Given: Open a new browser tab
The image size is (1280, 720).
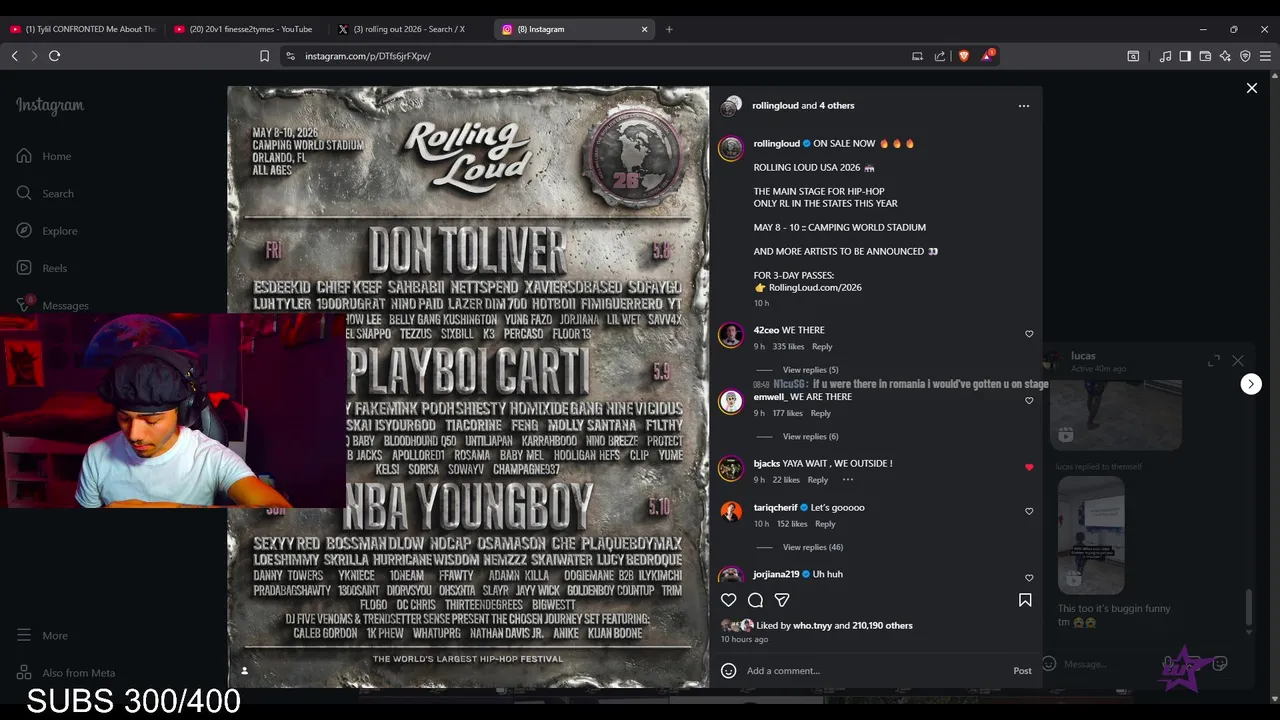Looking at the screenshot, I should [x=669, y=29].
